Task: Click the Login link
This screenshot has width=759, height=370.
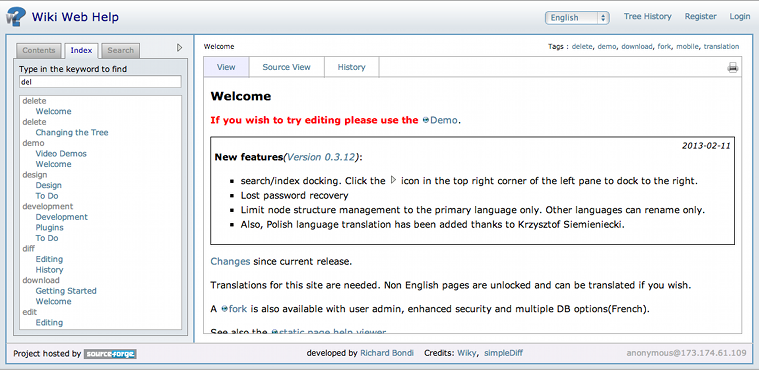Action: (x=740, y=16)
